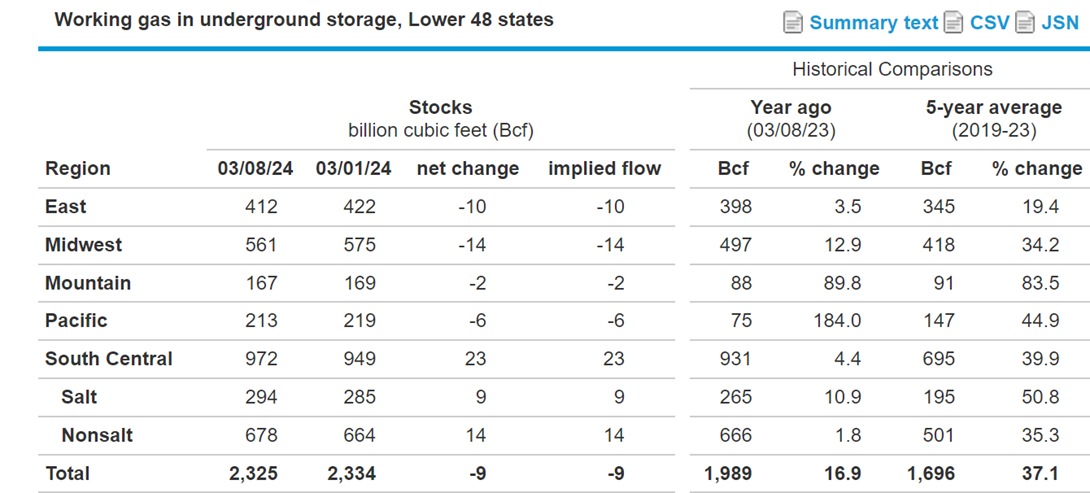Open the JSN data link
Image resolution: width=1090 pixels, height=493 pixels.
coord(1060,23)
